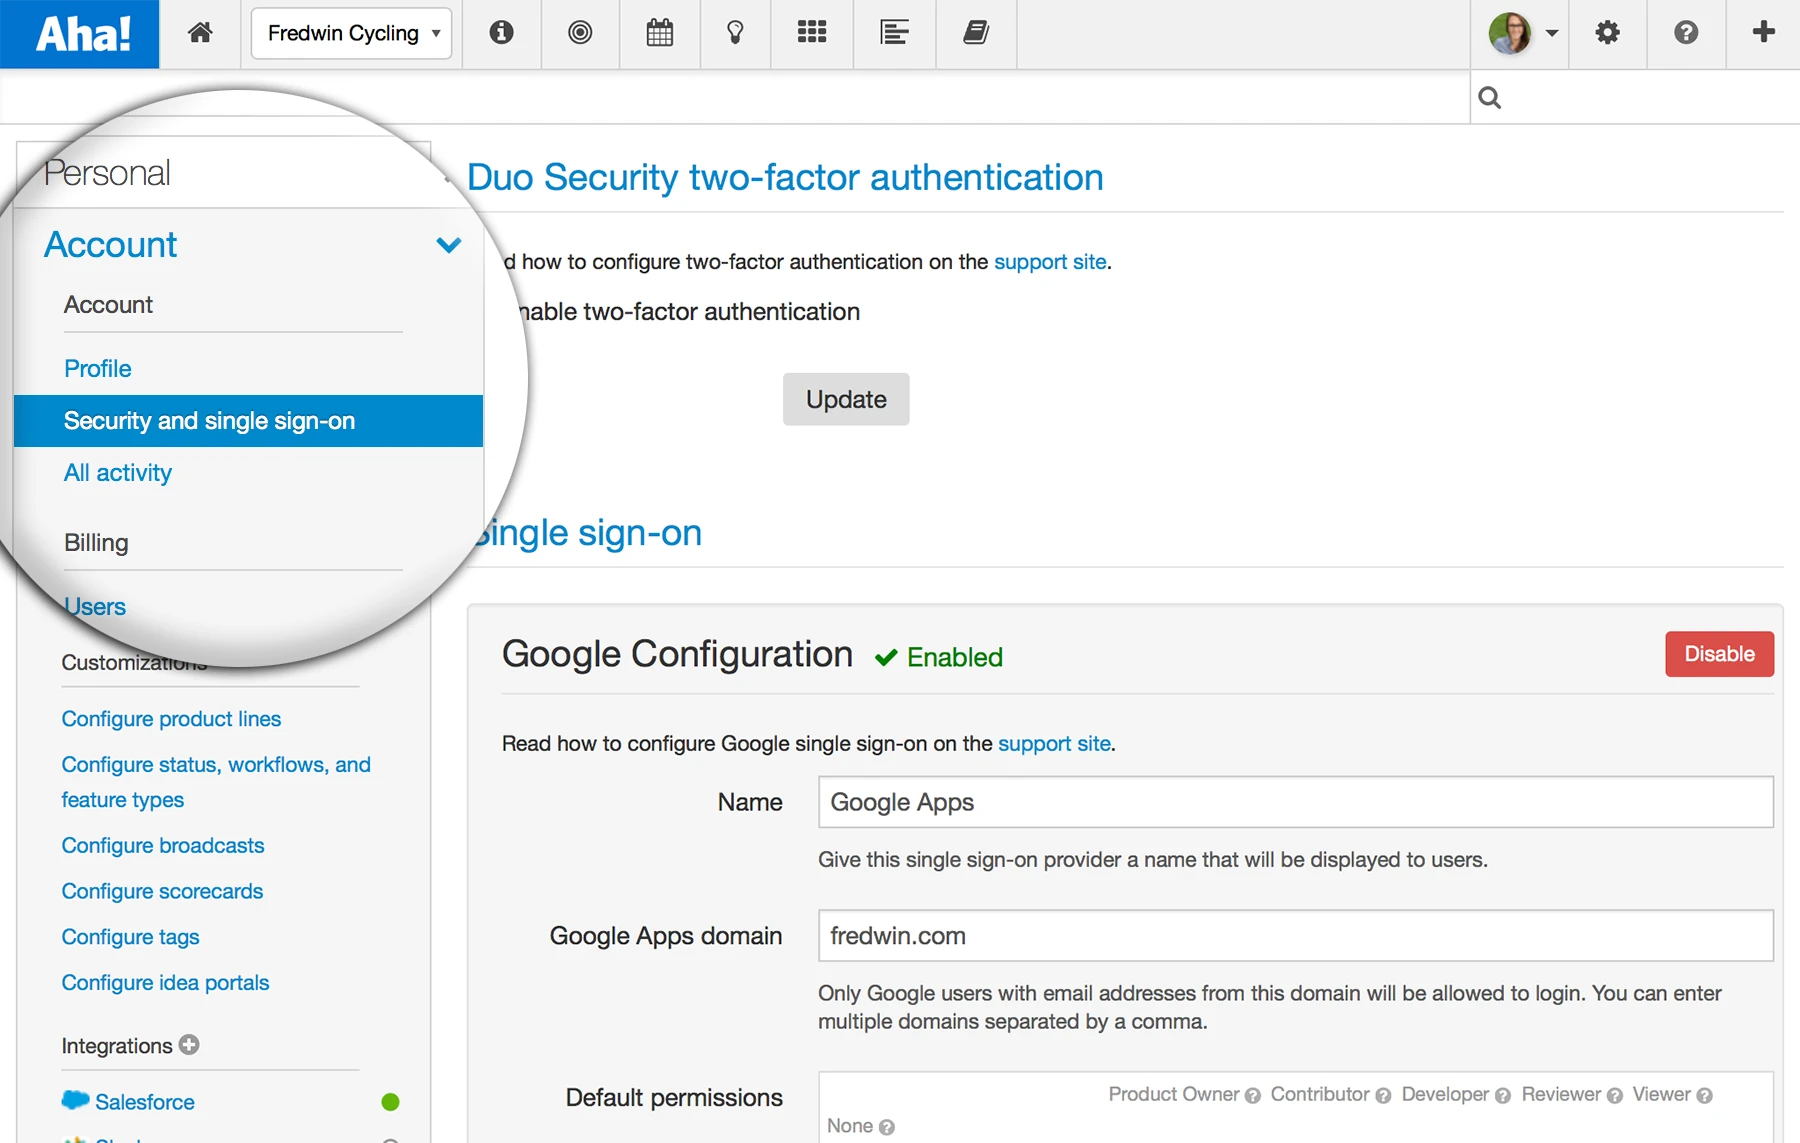1800x1143 pixels.
Task: Click the plus icon to add new
Action: (x=1764, y=32)
